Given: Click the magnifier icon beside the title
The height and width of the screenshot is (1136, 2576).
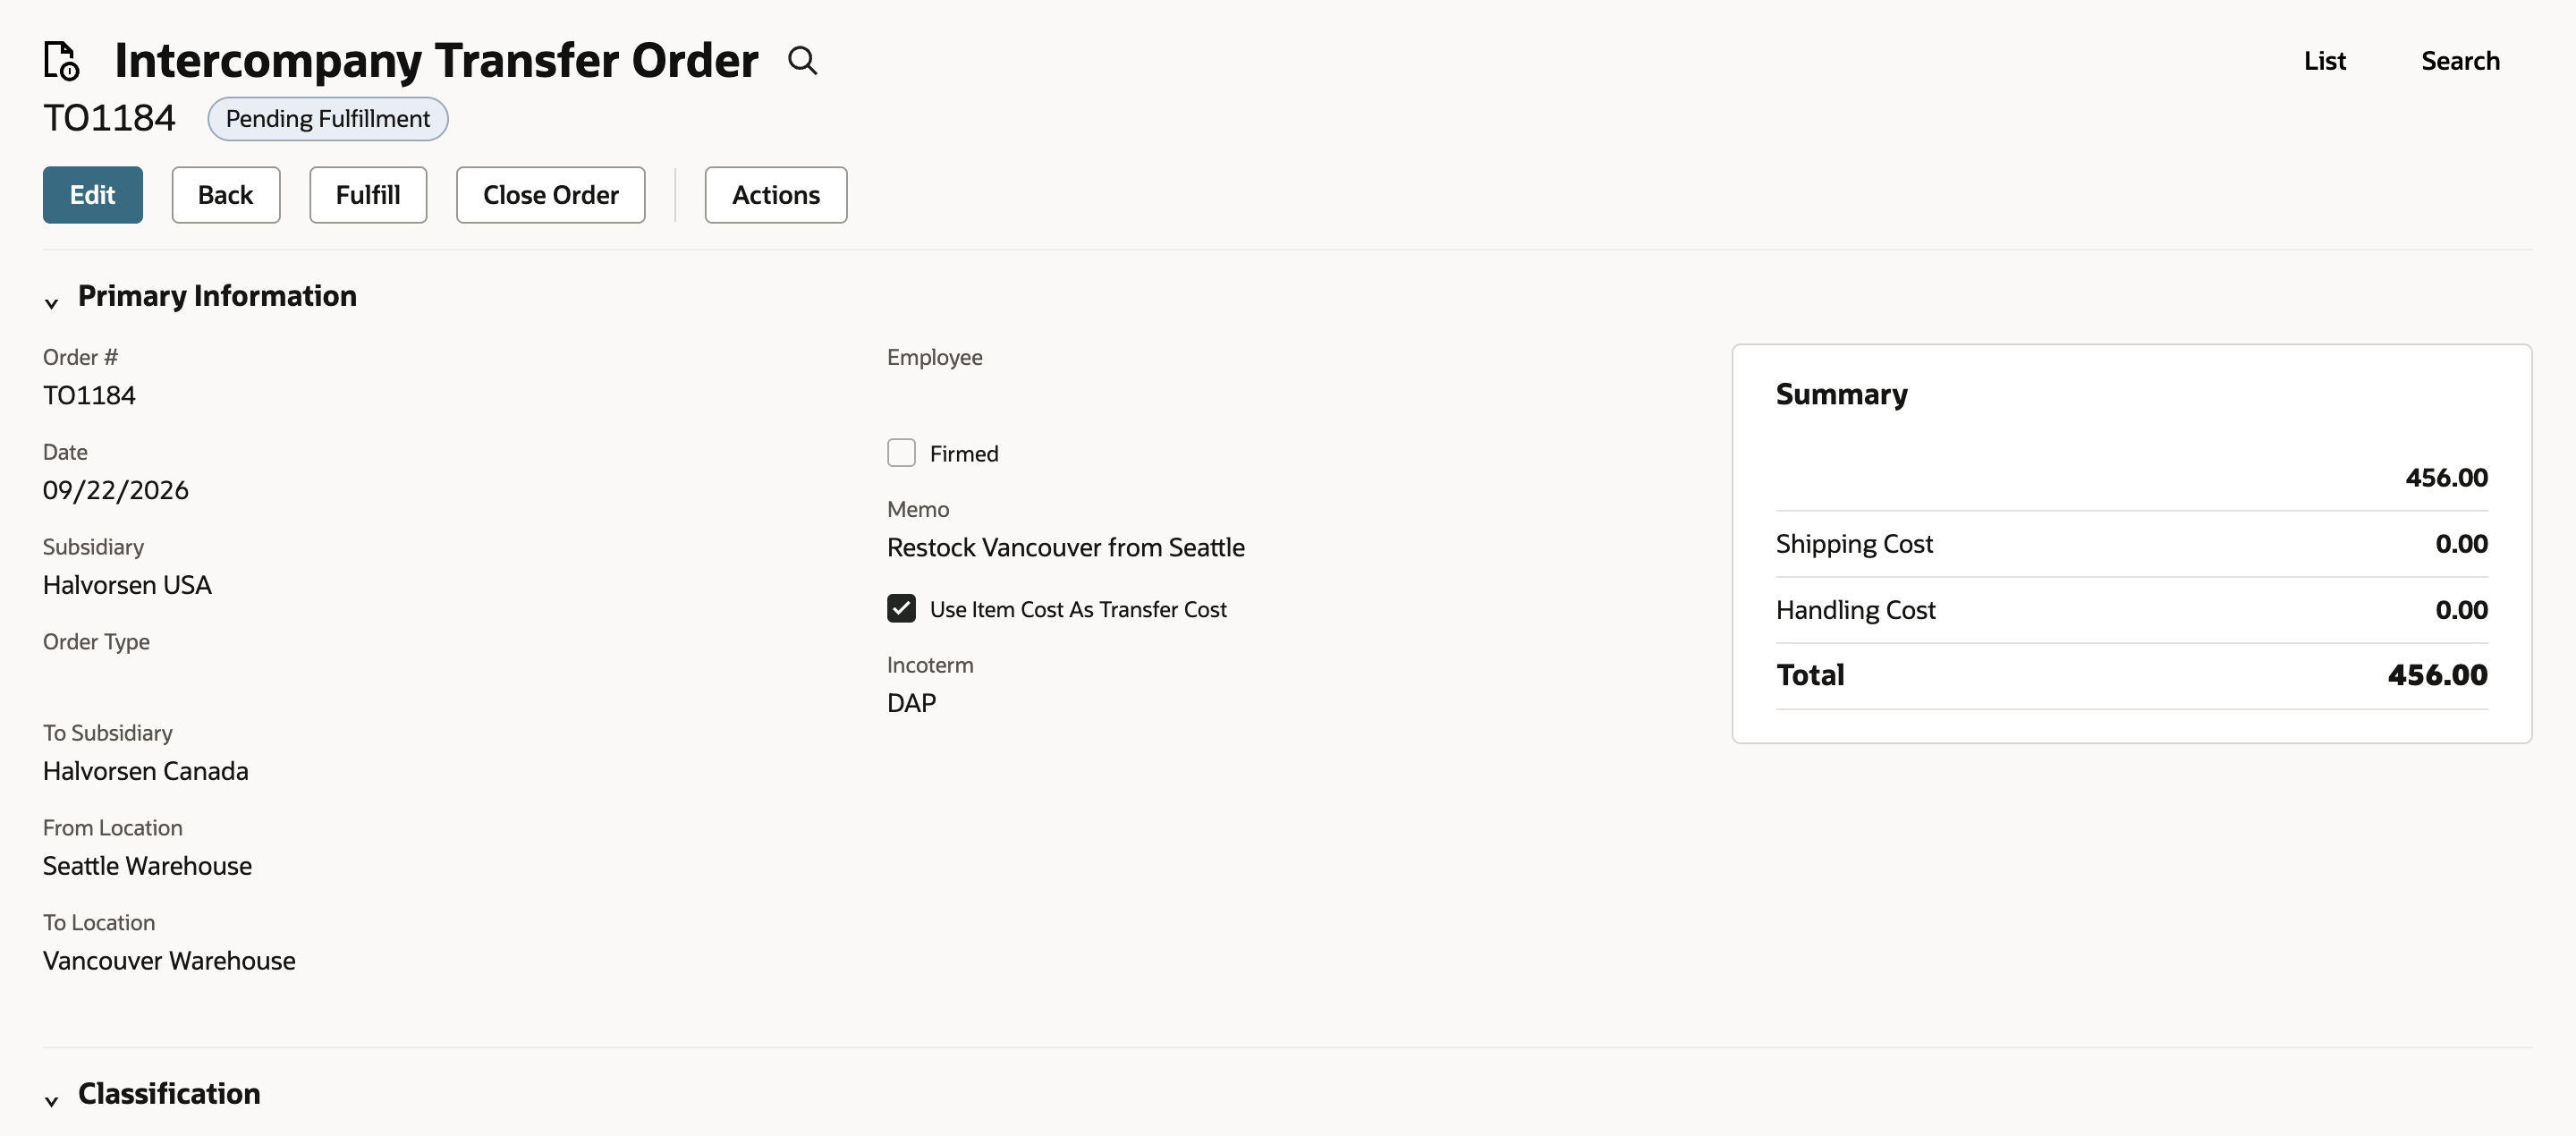Looking at the screenshot, I should (802, 60).
